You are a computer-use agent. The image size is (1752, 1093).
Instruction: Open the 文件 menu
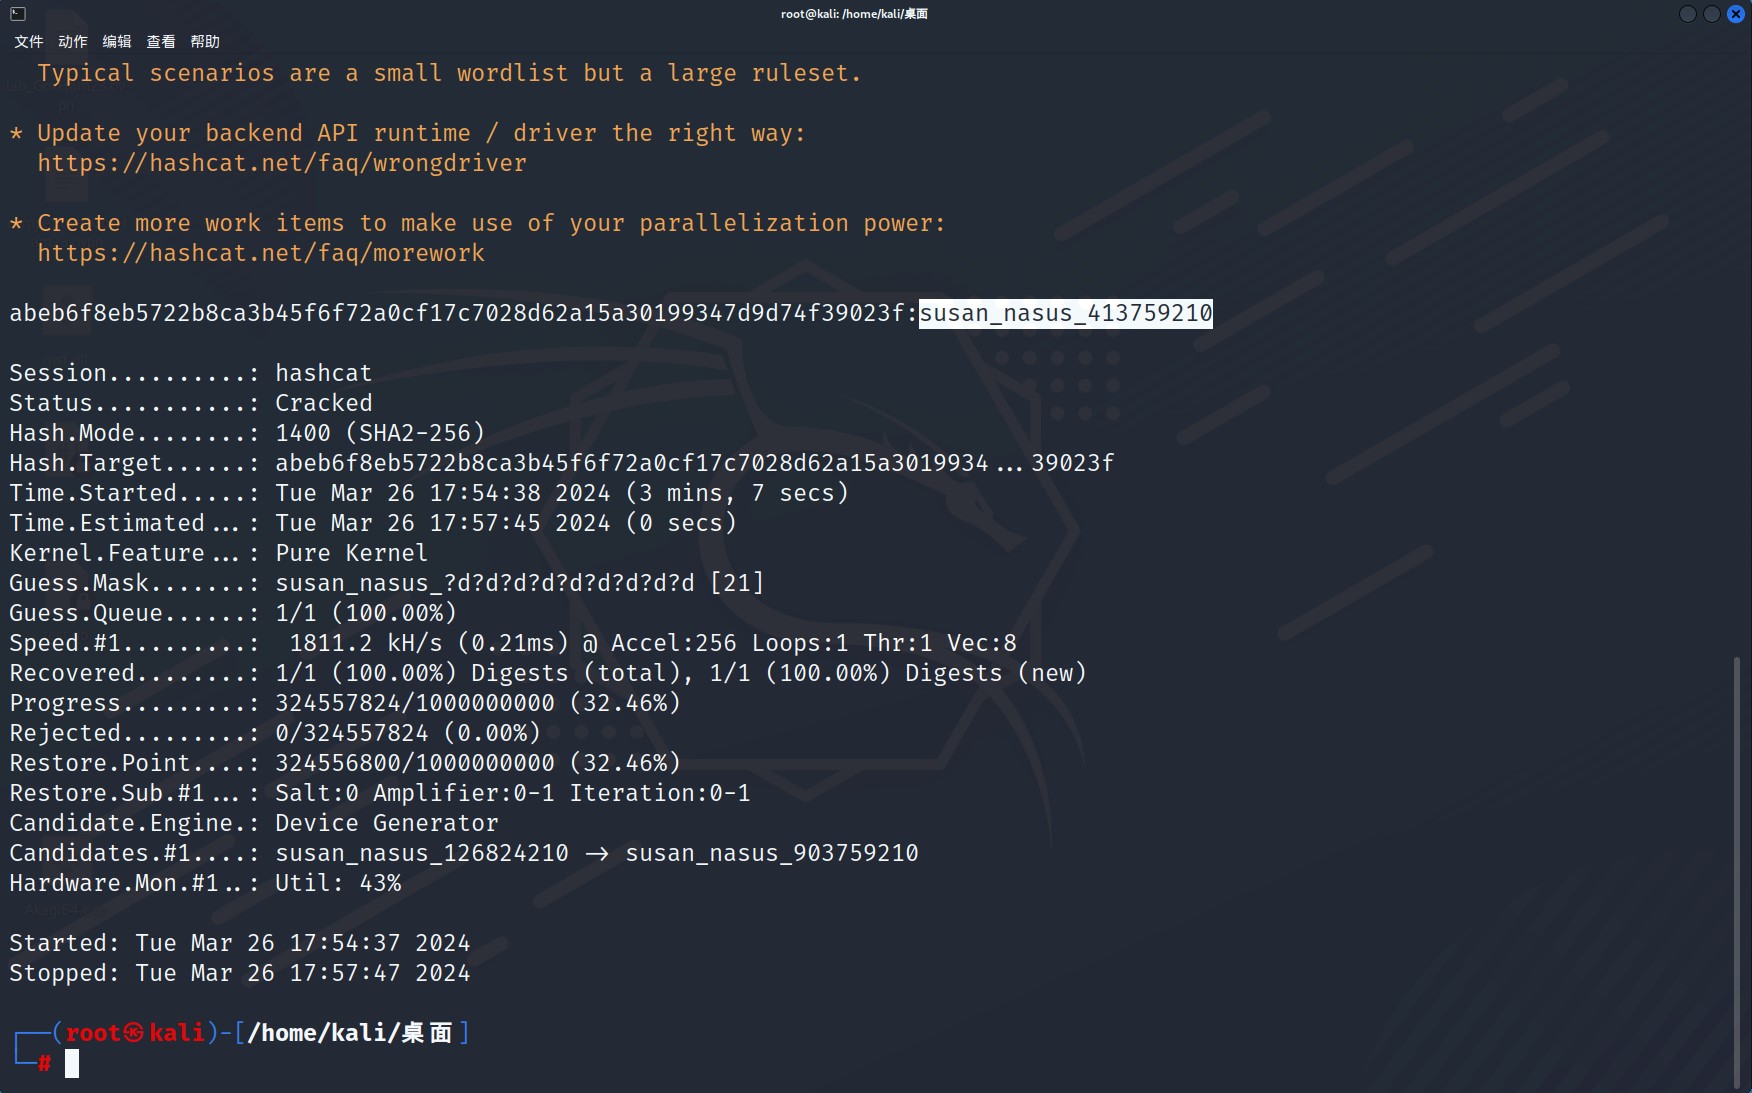pos(29,41)
